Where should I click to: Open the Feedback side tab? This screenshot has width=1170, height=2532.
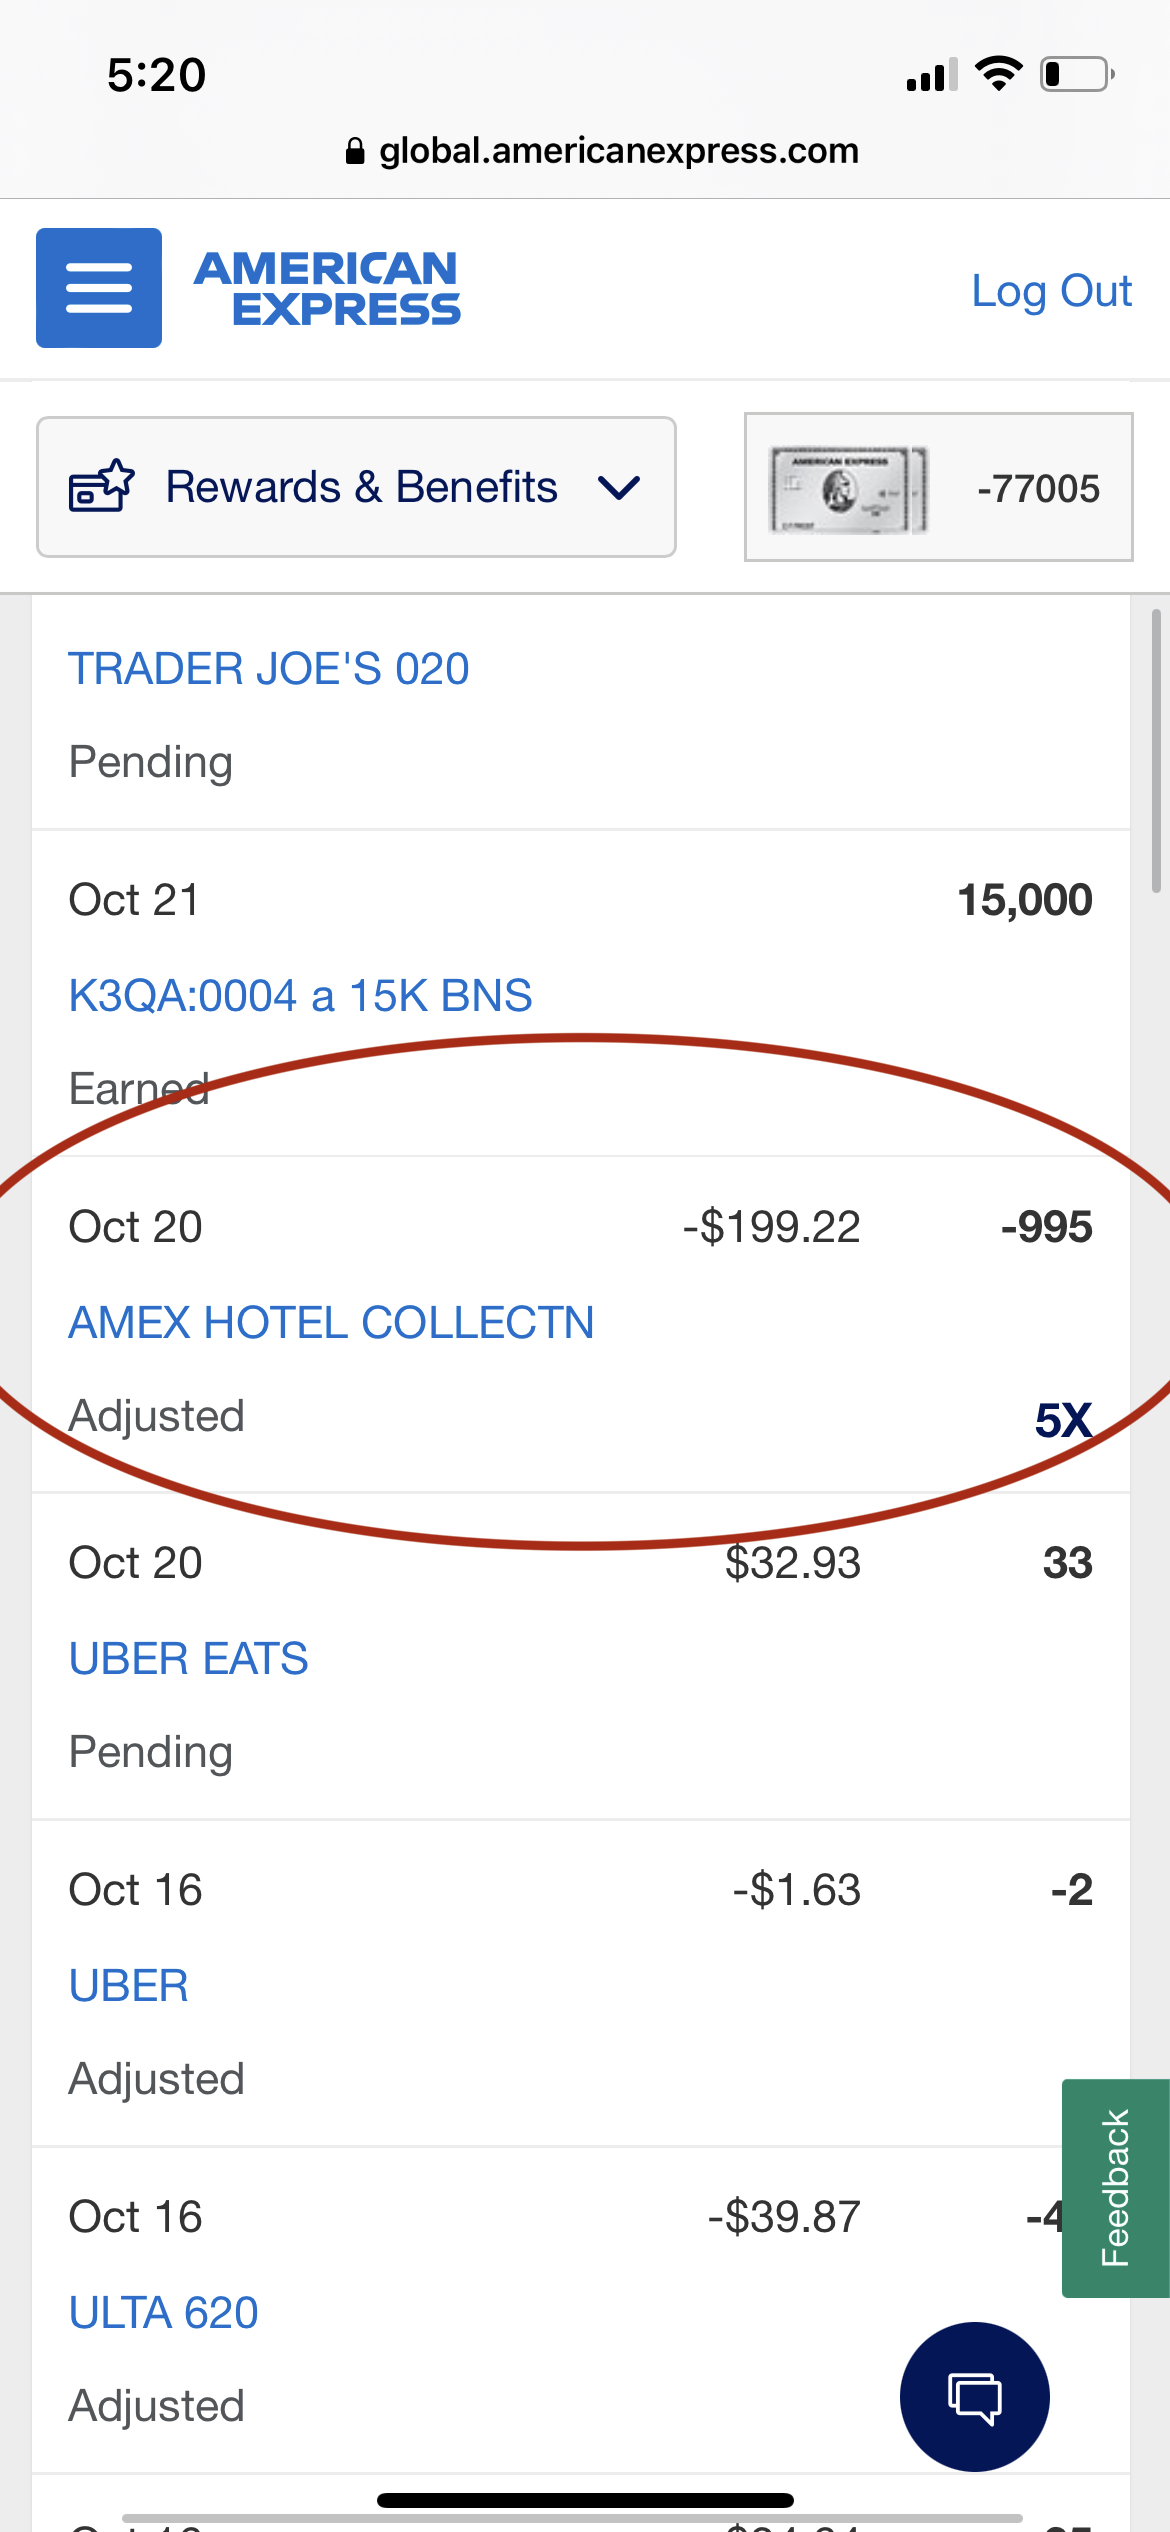point(1115,2188)
